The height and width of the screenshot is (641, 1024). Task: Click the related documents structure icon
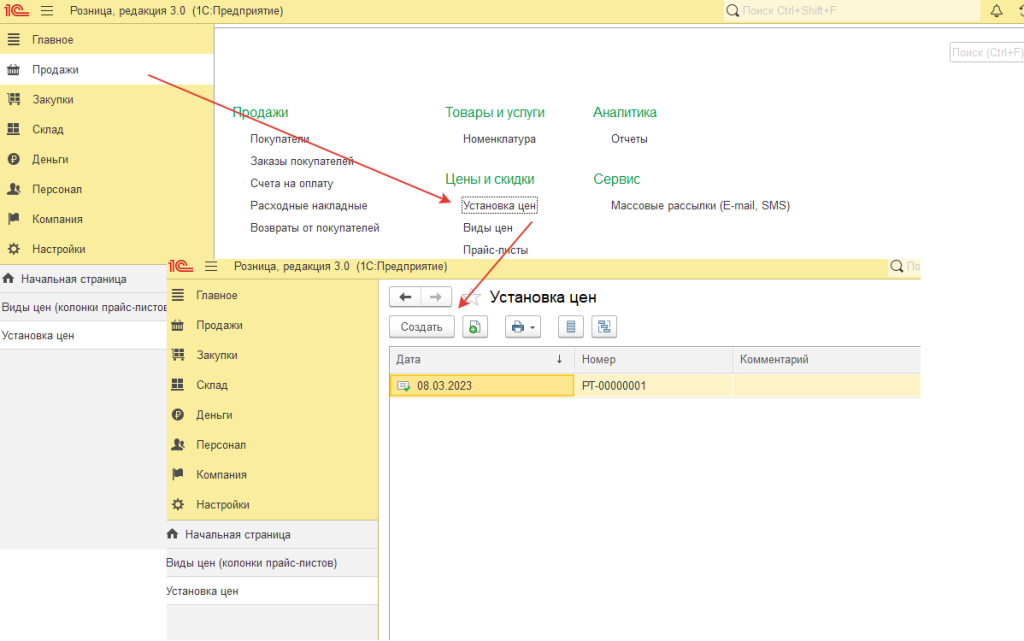tap(604, 327)
